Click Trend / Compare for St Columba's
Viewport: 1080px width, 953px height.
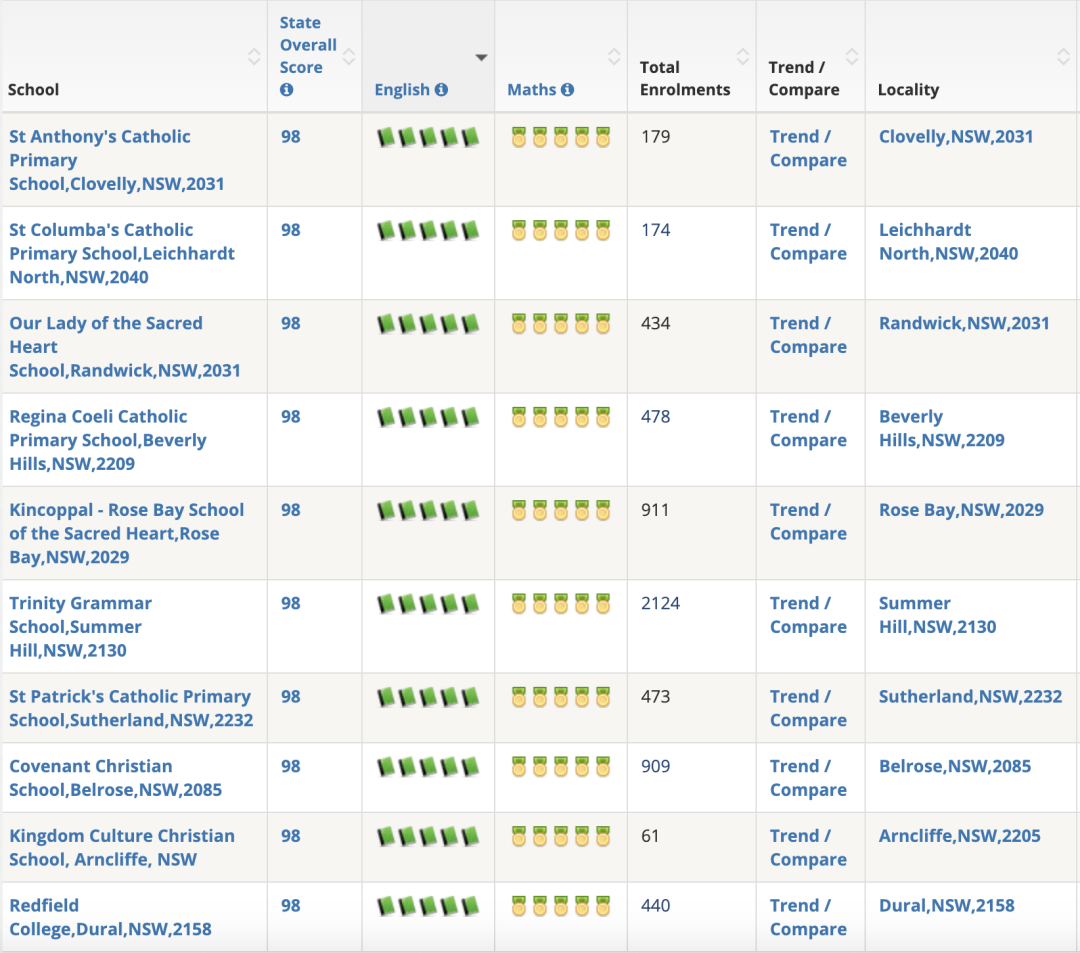(x=808, y=242)
